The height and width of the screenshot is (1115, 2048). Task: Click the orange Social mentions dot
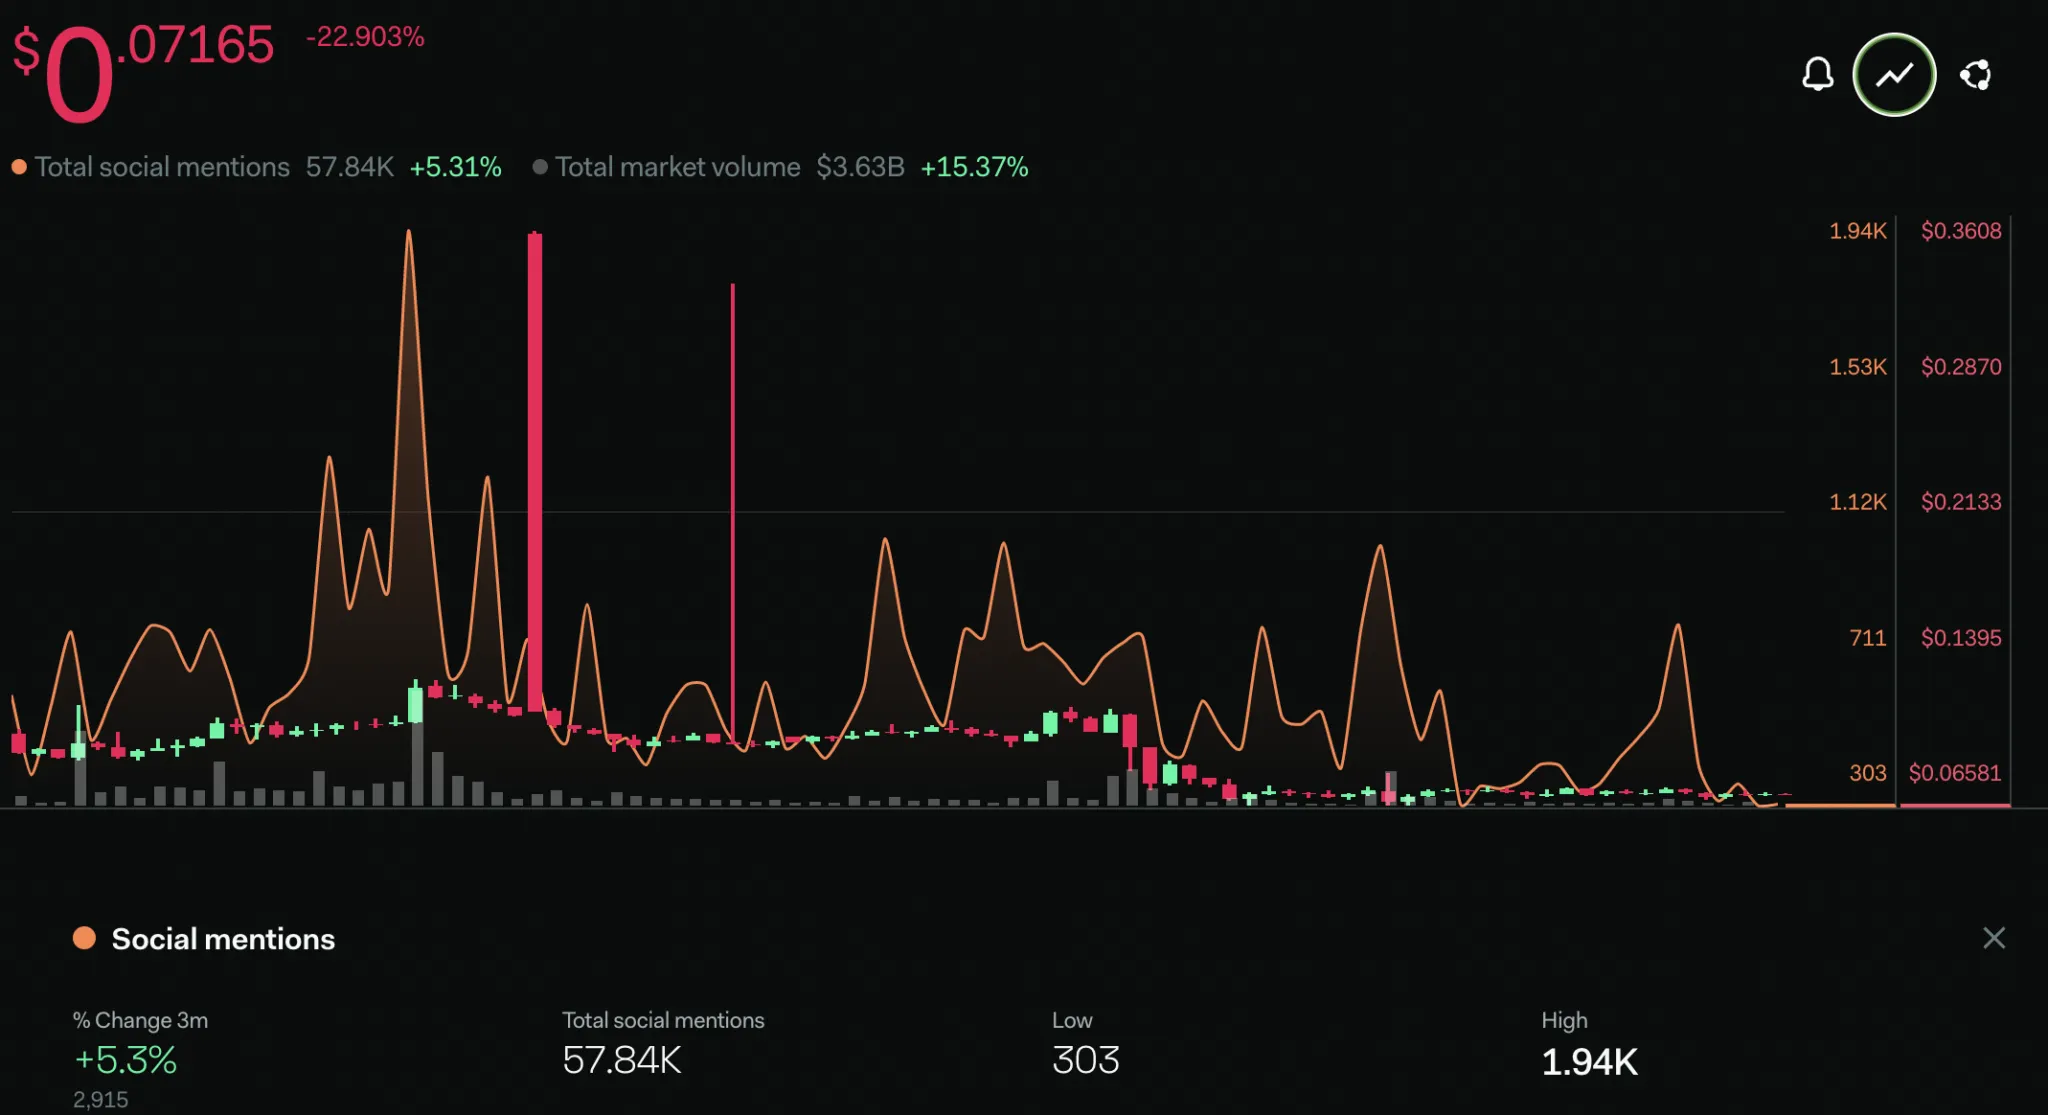click(x=84, y=938)
